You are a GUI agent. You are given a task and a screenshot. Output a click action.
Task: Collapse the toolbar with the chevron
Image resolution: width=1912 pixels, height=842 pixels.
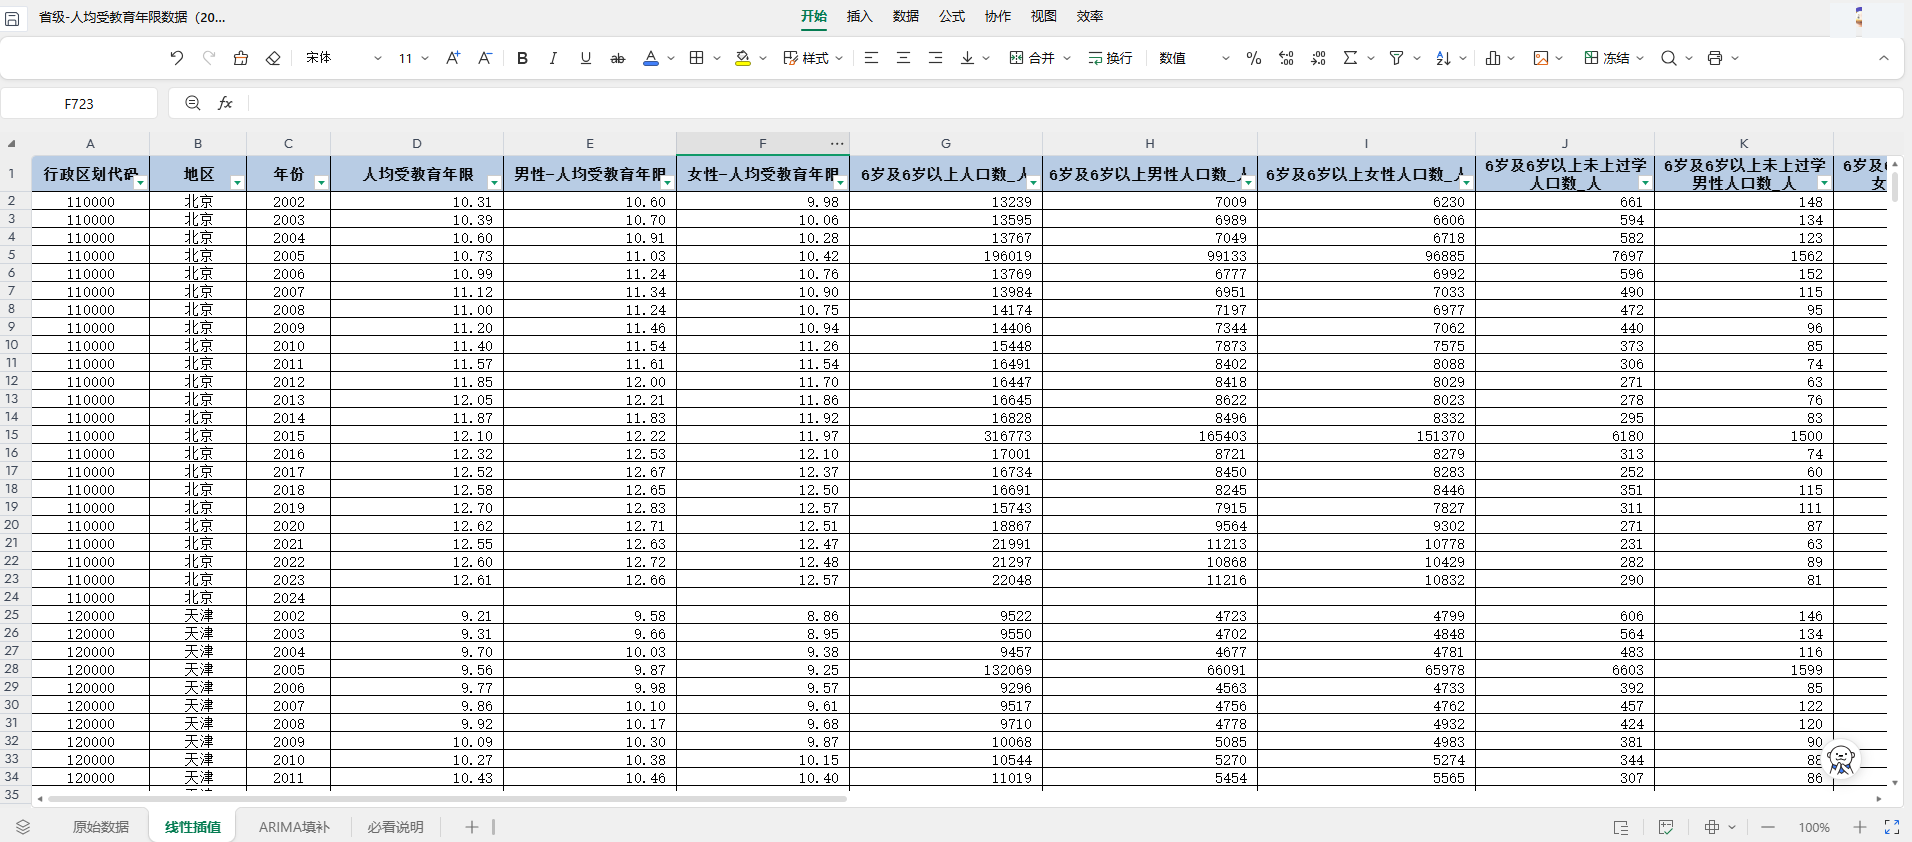coord(1884,58)
